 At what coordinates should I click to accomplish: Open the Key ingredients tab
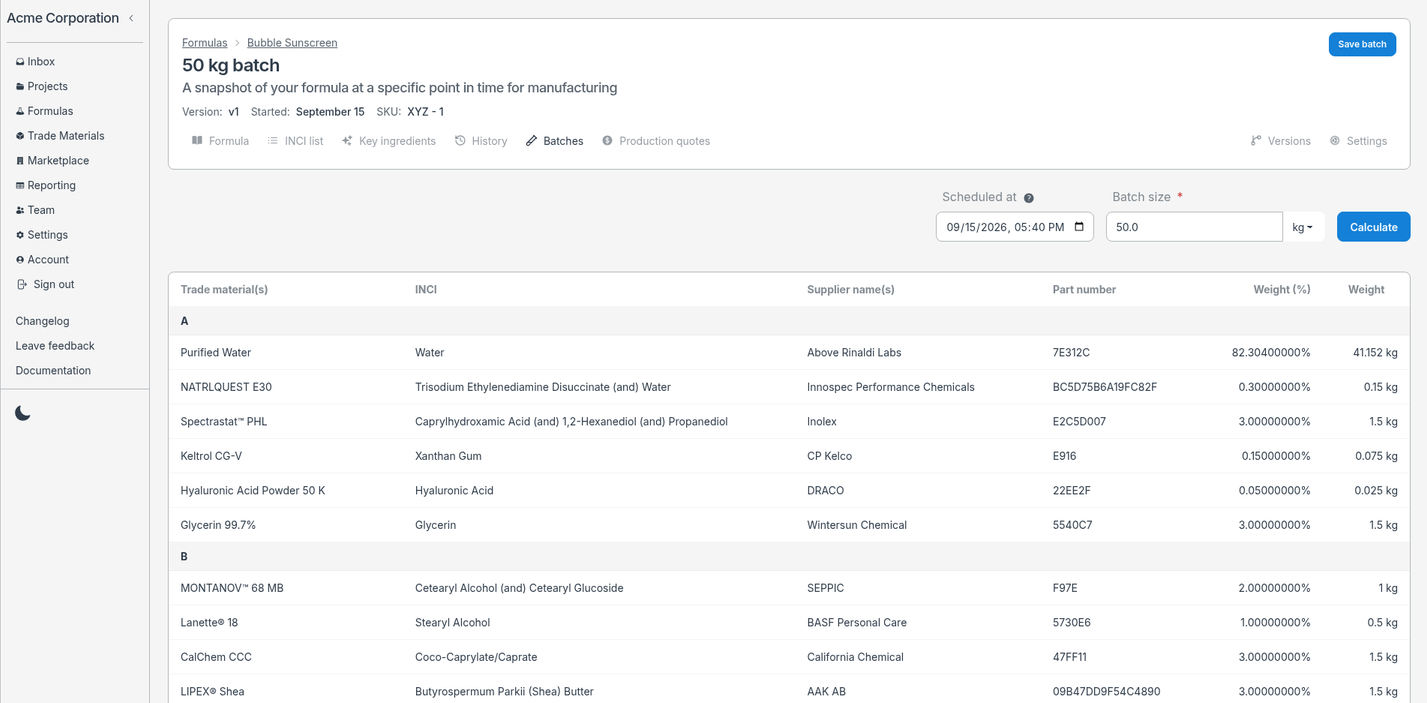click(389, 141)
